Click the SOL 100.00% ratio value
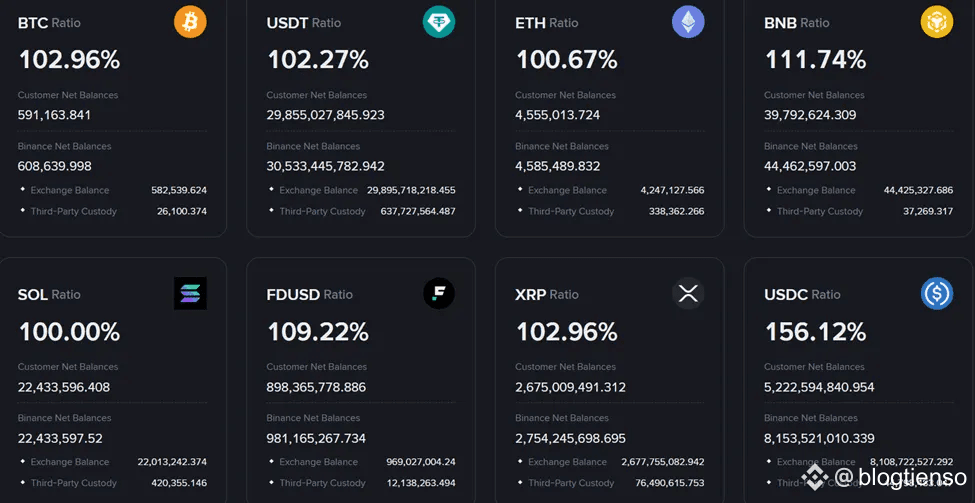Image resolution: width=975 pixels, height=503 pixels. click(x=69, y=331)
